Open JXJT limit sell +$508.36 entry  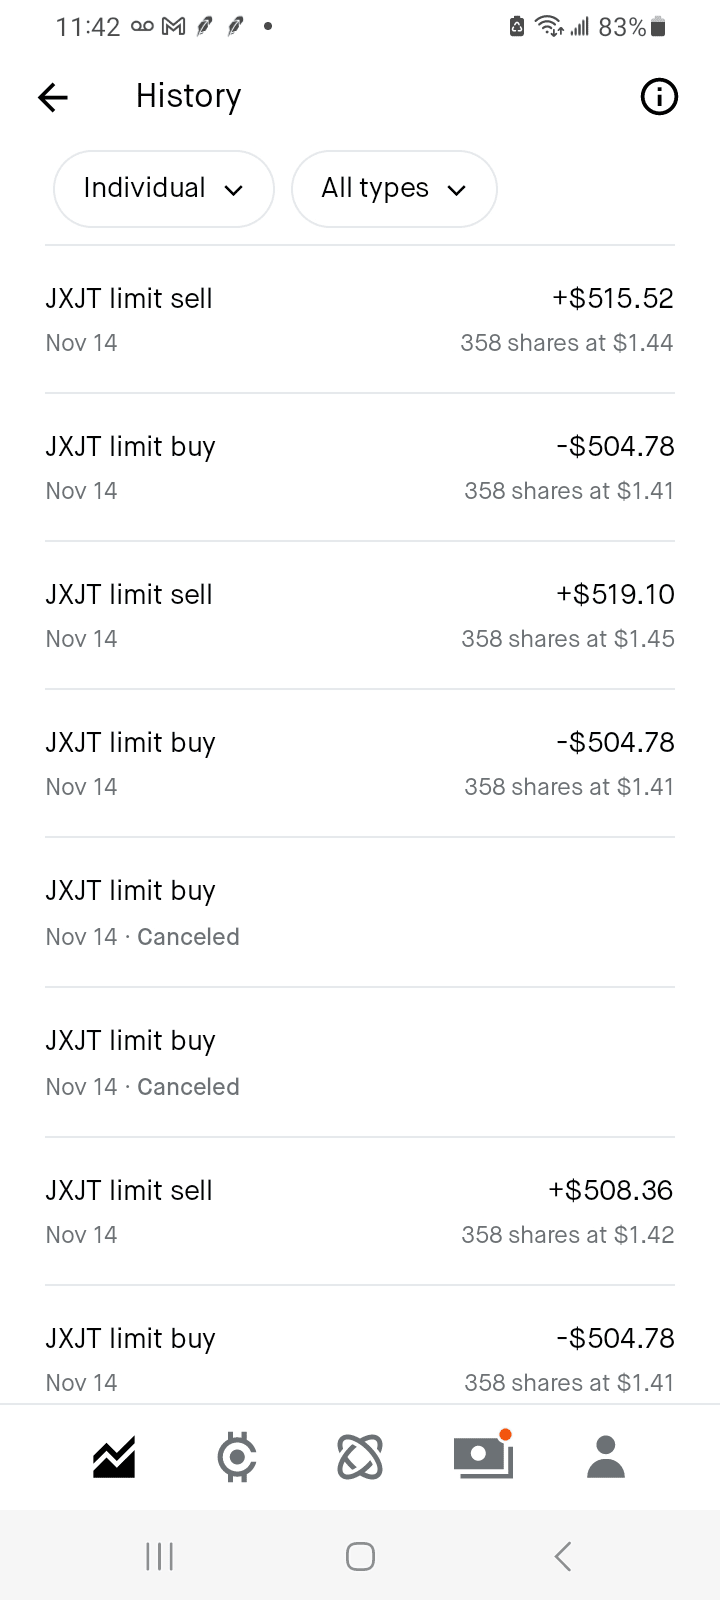[x=360, y=1212]
